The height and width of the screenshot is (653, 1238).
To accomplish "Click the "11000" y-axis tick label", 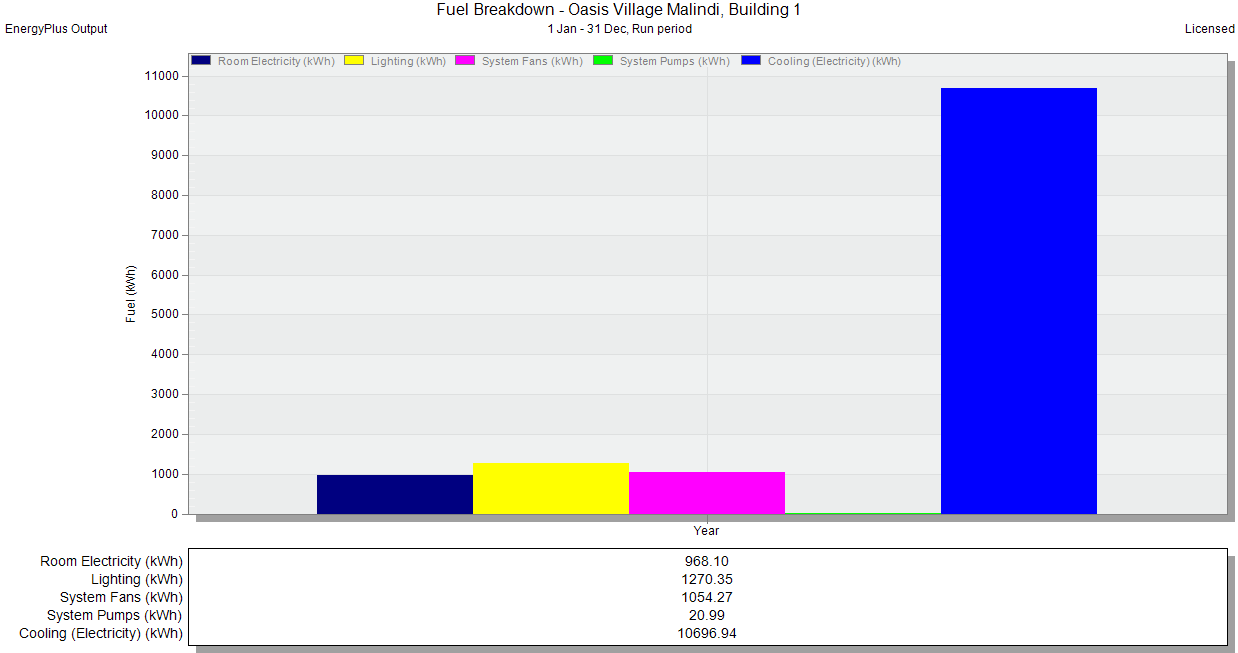I will (x=161, y=76).
